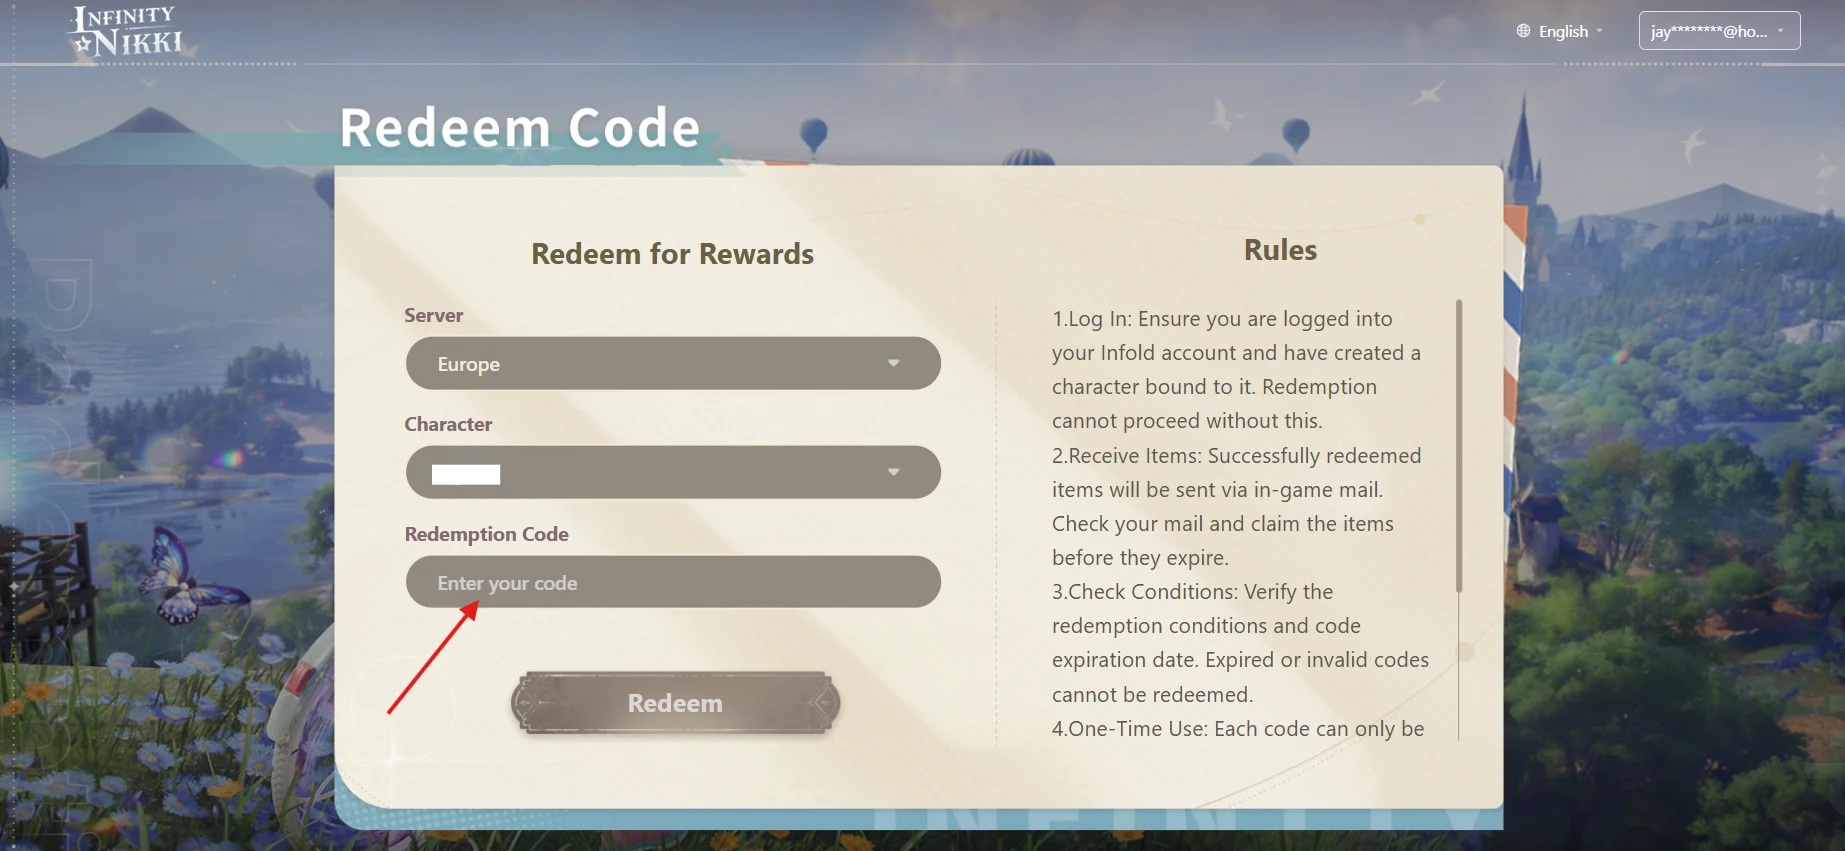
Task: Click rule text '3.Check Conditions: Verify the'
Action: (1192, 592)
